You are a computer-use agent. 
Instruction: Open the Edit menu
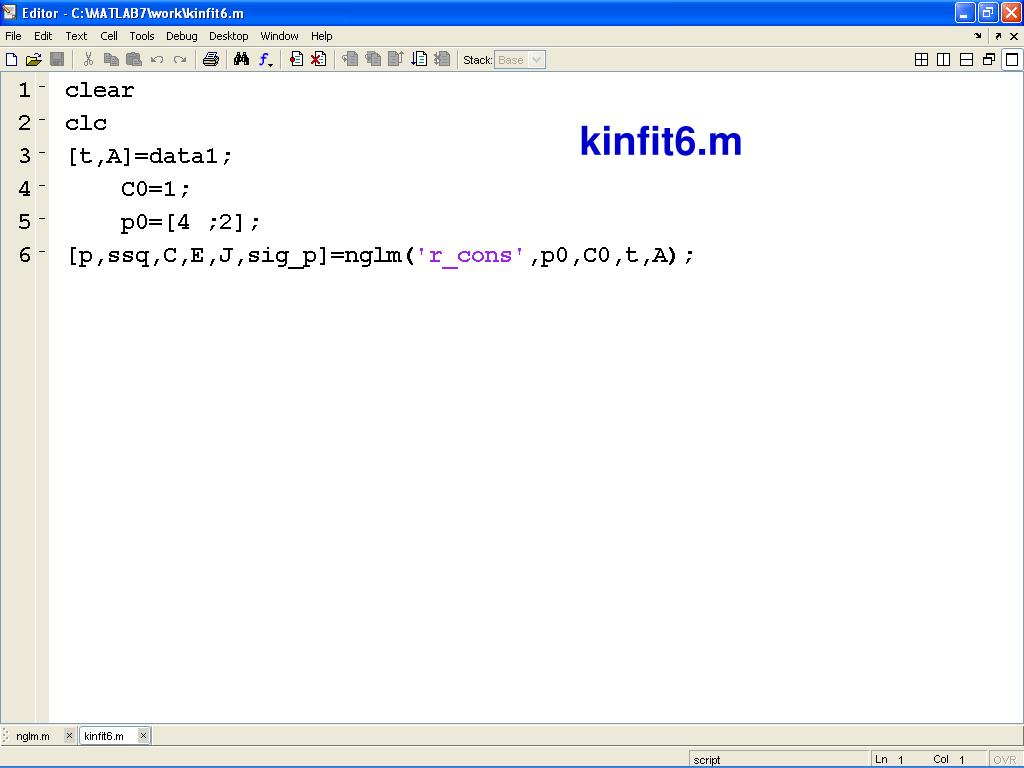[x=43, y=36]
